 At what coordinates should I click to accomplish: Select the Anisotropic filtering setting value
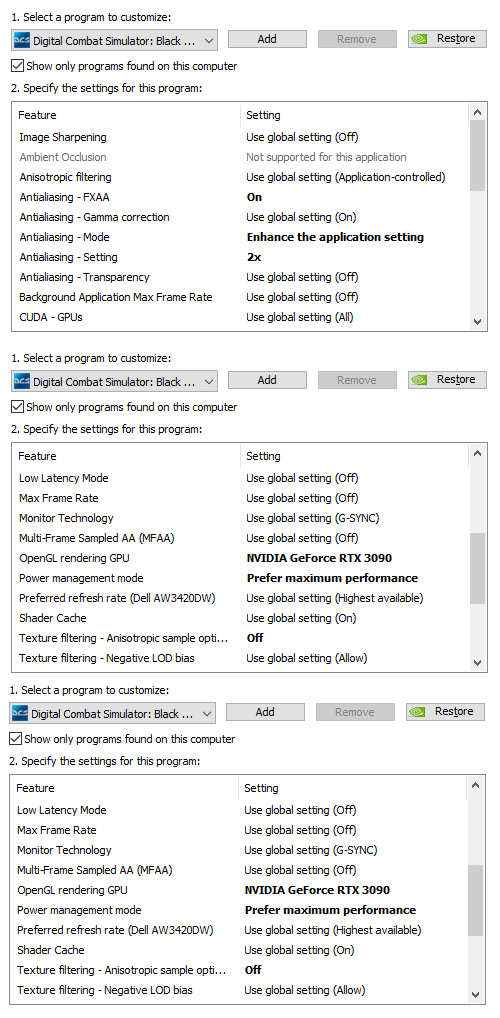point(345,177)
